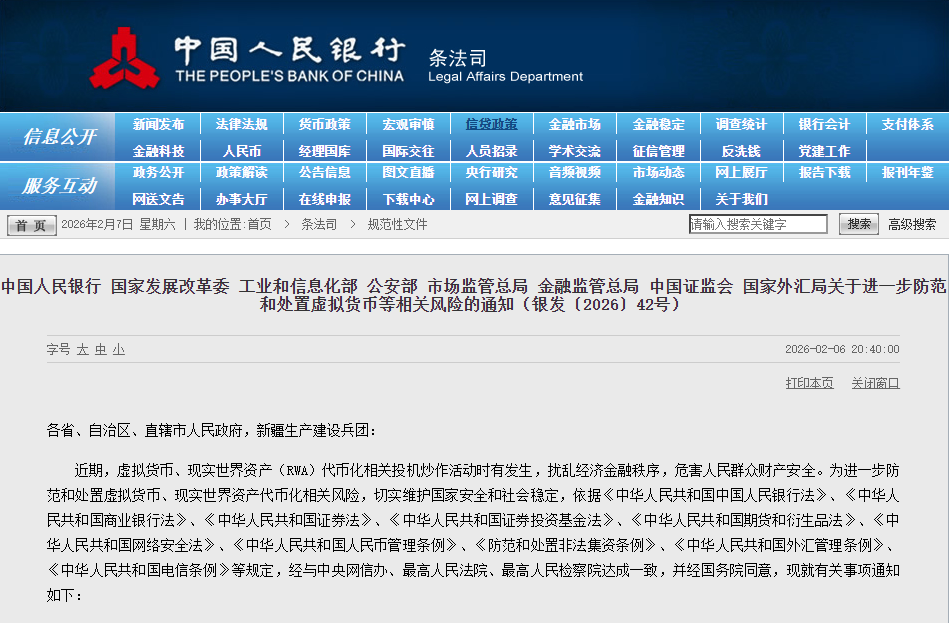Go to 音频视频 page
The height and width of the screenshot is (623, 950).
(574, 172)
